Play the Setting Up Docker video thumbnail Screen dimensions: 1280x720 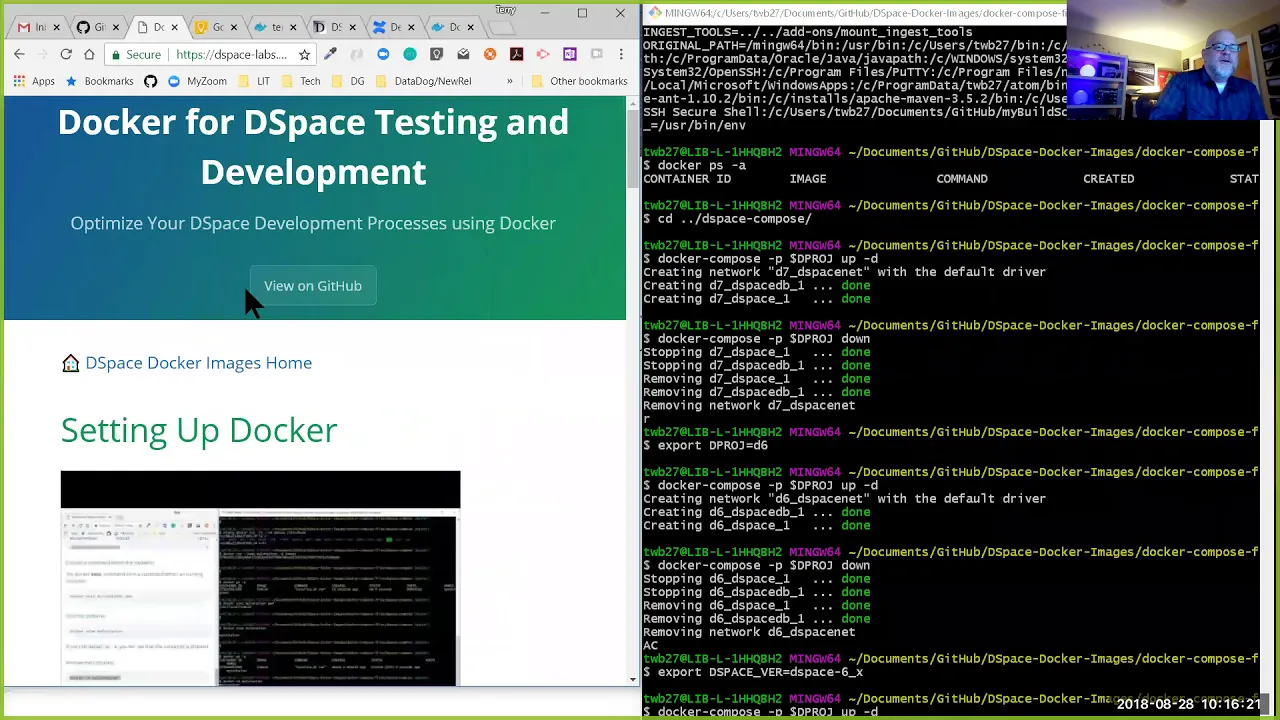pos(260,578)
